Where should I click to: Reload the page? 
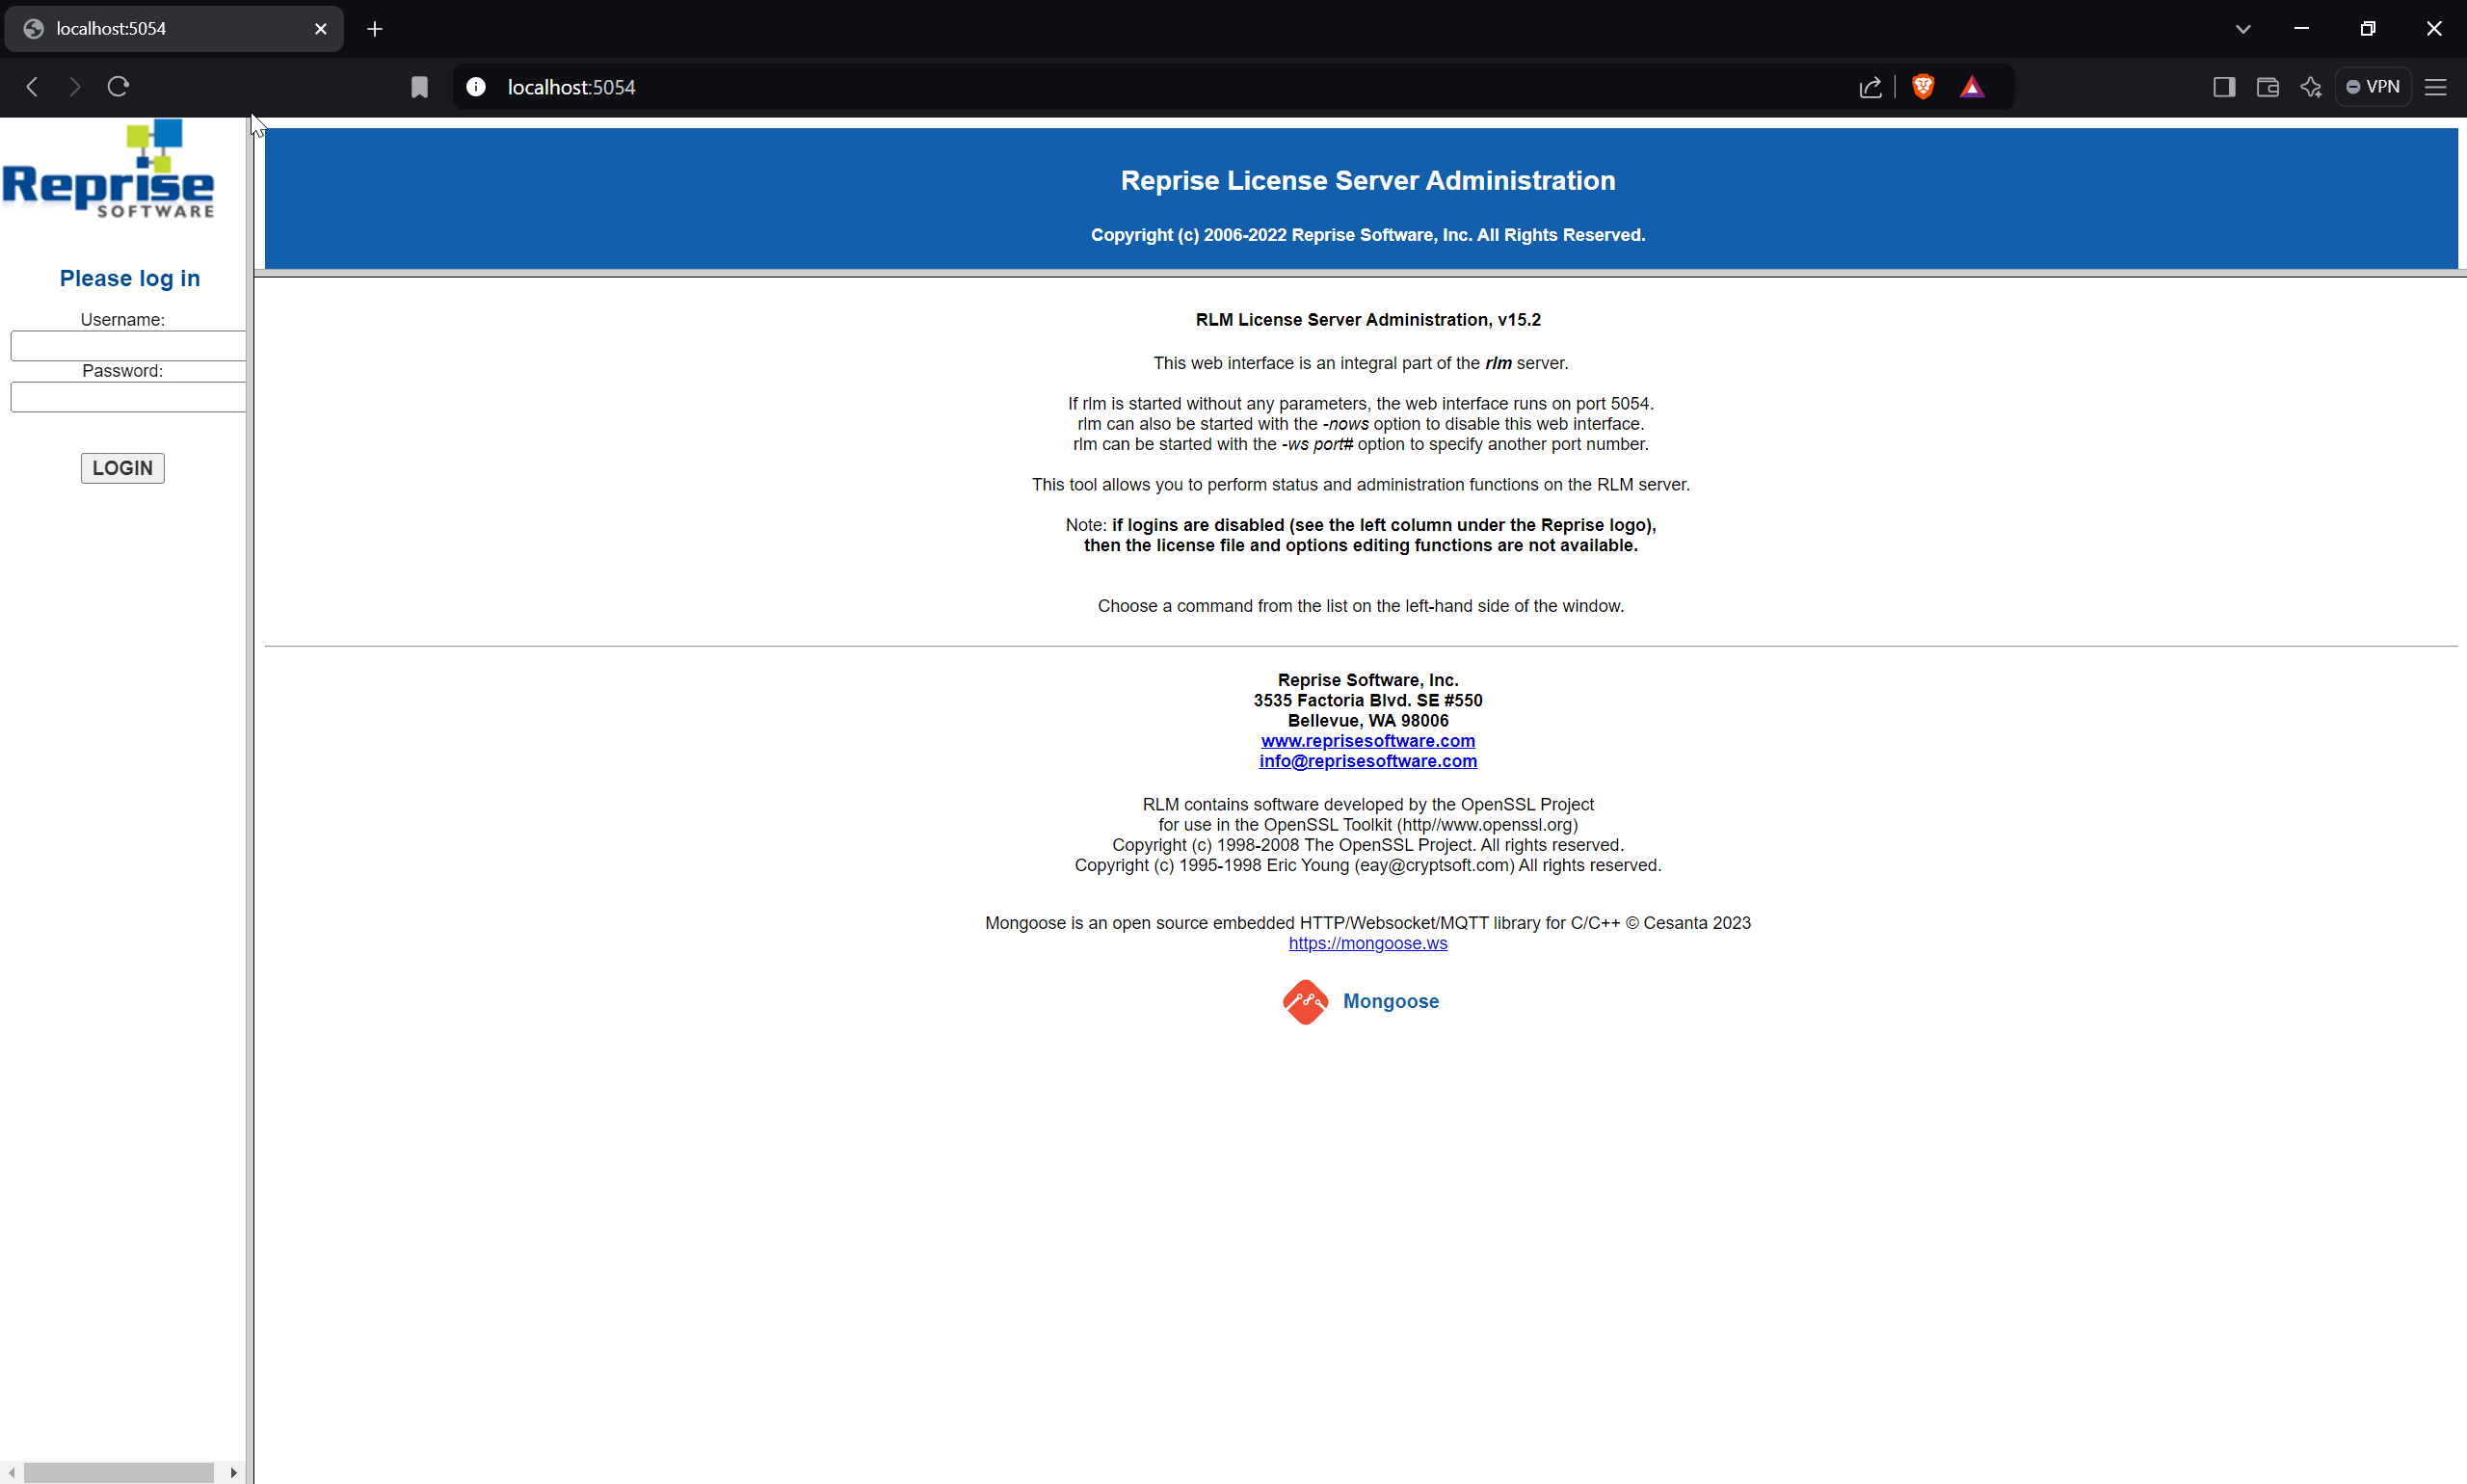(x=118, y=87)
